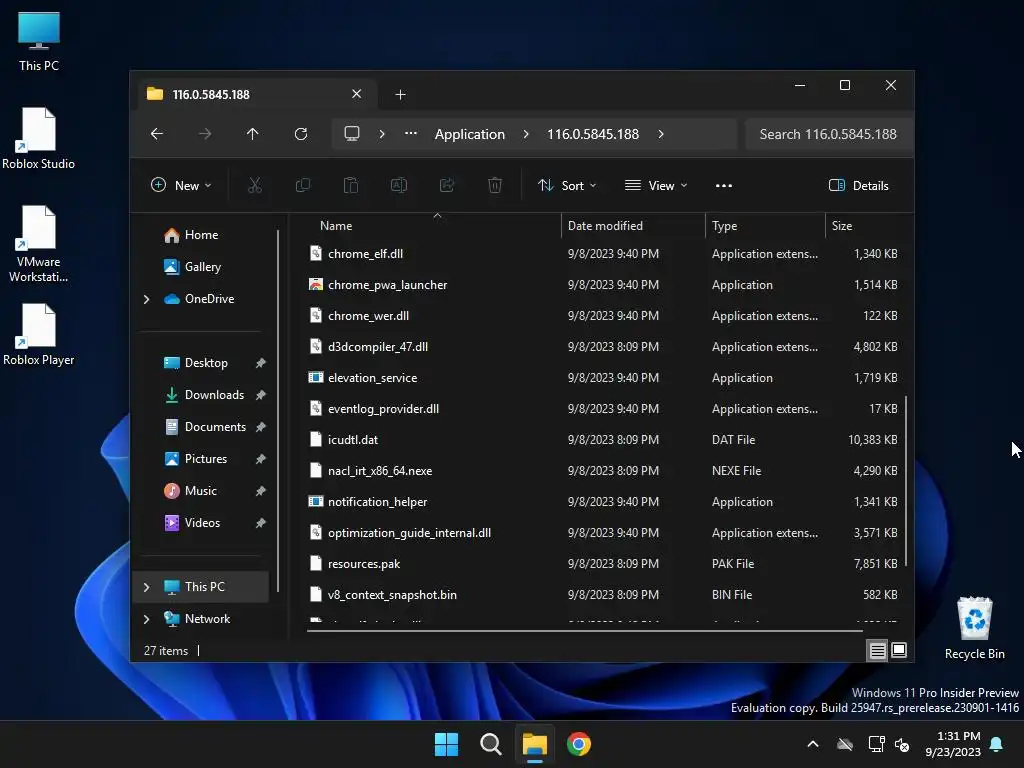
Task: Open Home in the navigation pane
Action: point(201,235)
